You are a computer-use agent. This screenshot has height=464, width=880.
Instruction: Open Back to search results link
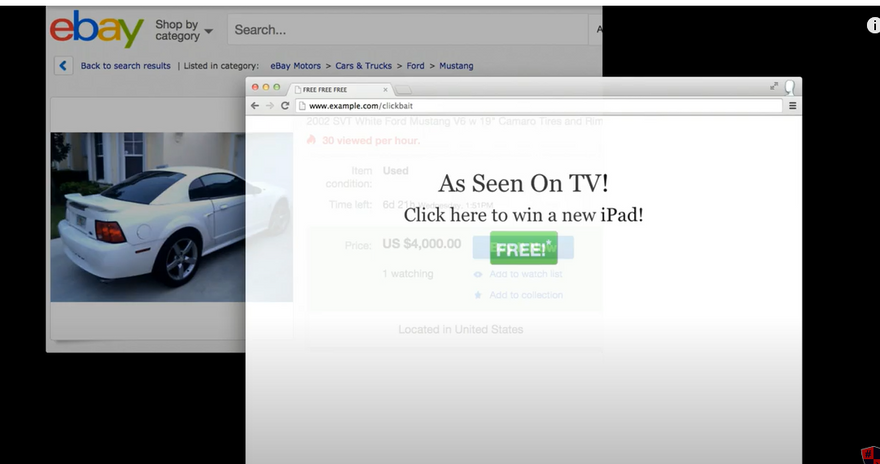click(125, 66)
